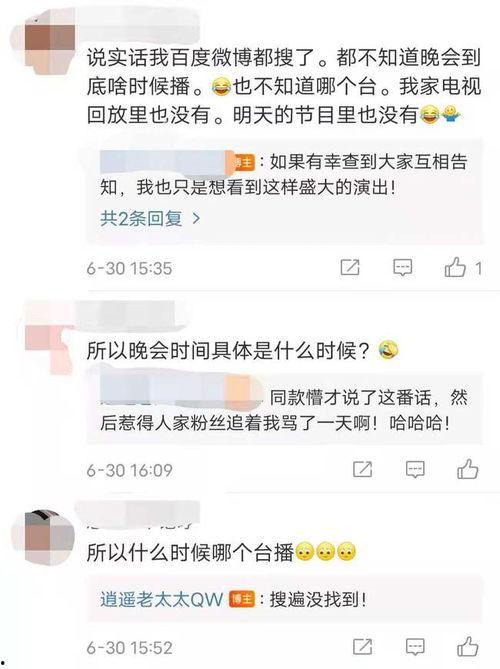Forward the 6-30 15:52 comment
500x669 pixels.
point(362,646)
